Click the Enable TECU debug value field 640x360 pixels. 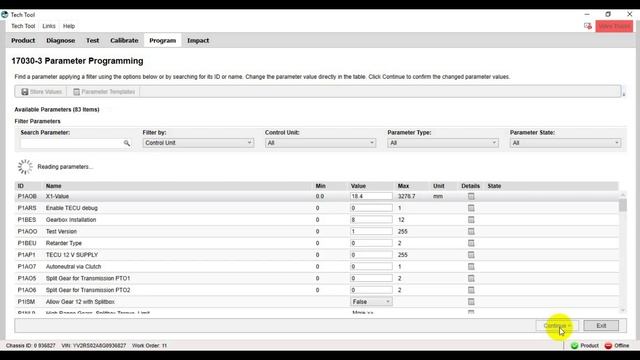coord(371,208)
